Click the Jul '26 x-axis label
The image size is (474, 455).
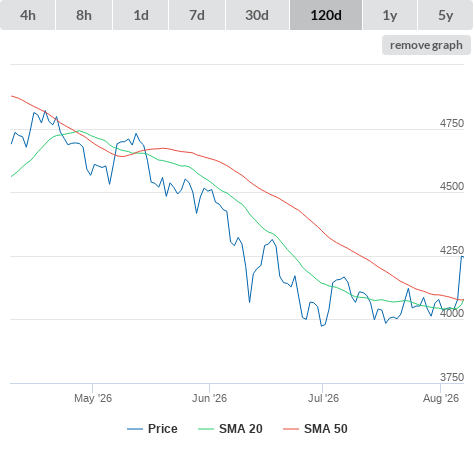click(323, 398)
